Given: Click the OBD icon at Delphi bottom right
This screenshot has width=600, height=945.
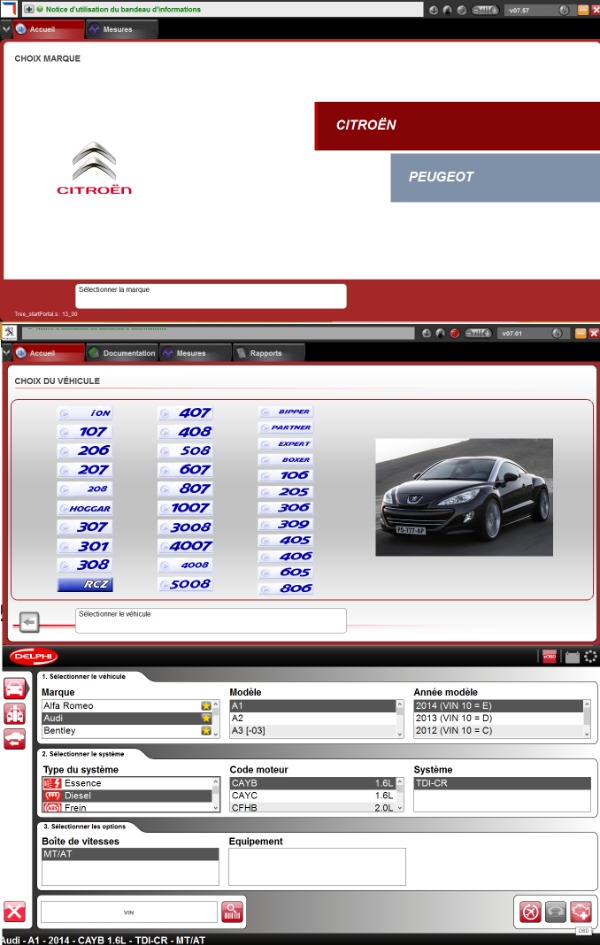Looking at the screenshot, I should coord(581,912).
